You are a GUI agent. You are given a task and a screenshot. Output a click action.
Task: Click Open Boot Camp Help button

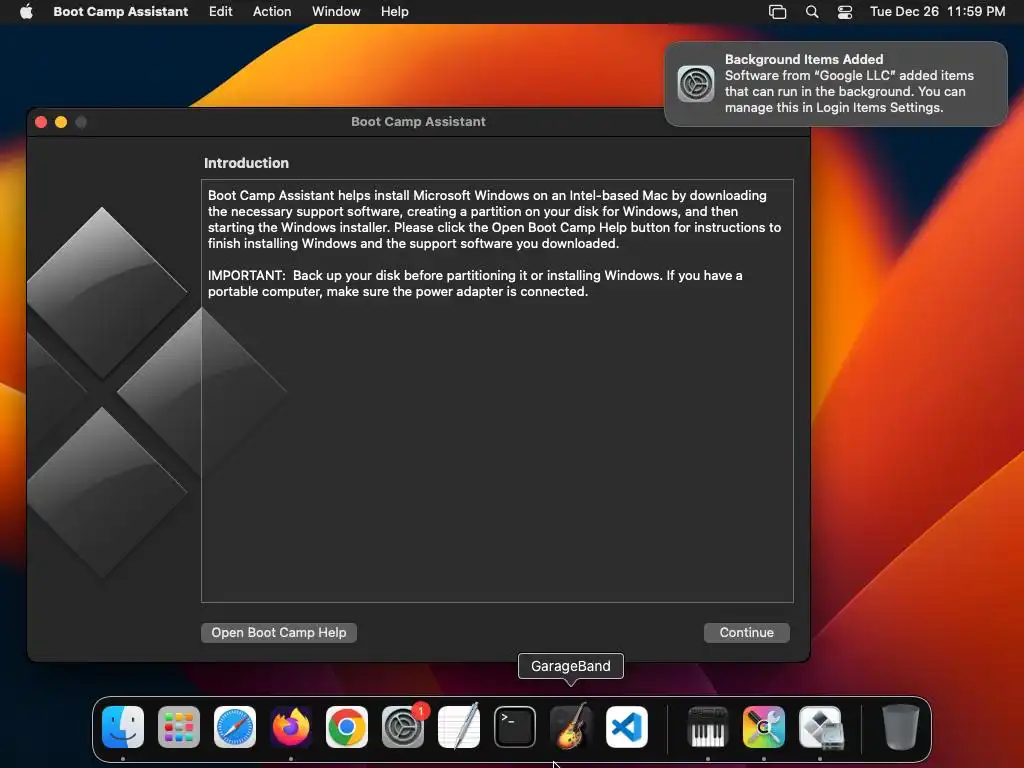(x=279, y=632)
